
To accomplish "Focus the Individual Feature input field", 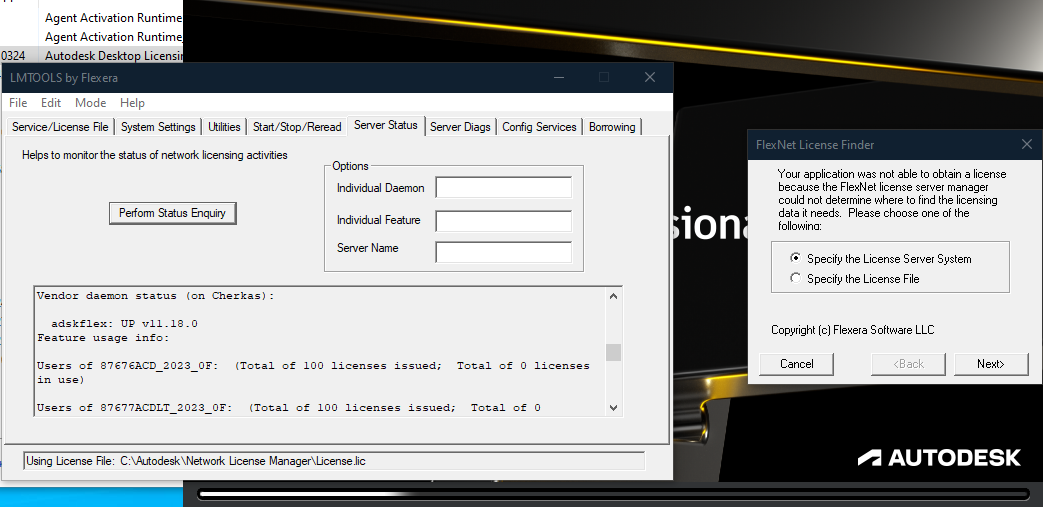I will [504, 220].
